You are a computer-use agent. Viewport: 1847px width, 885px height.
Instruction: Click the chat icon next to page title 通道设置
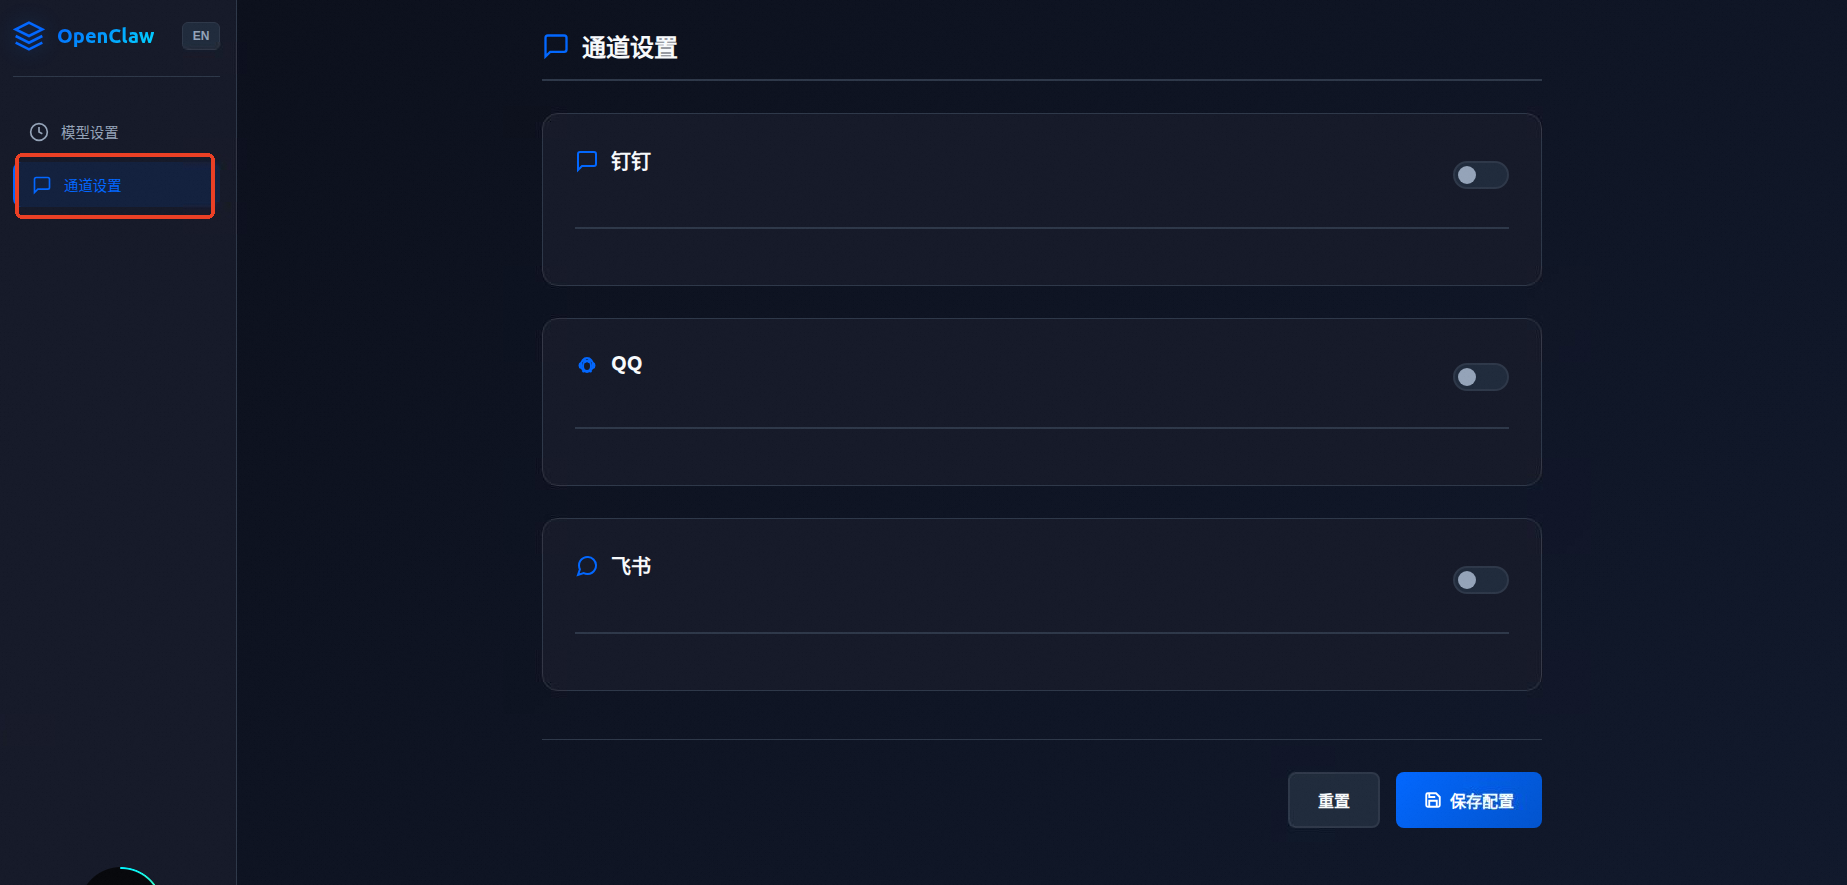(556, 46)
